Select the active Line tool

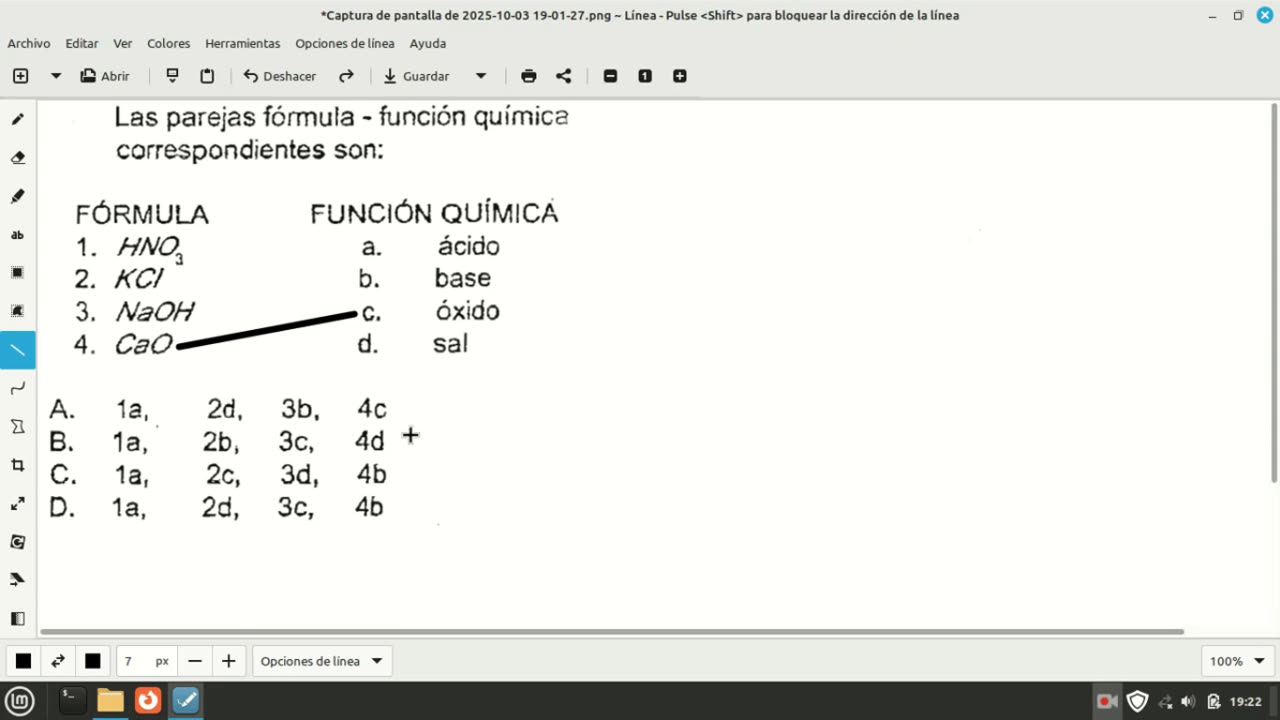click(x=17, y=350)
